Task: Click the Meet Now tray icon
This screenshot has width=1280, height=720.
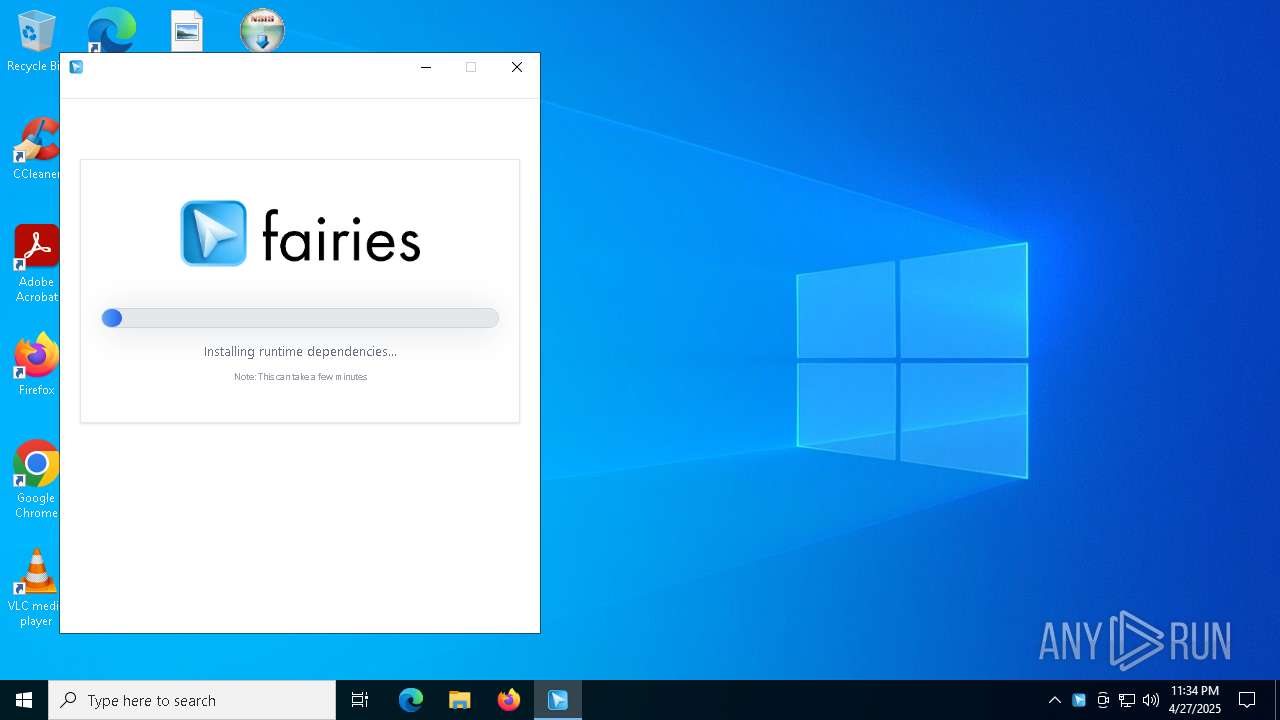Action: 1103,700
